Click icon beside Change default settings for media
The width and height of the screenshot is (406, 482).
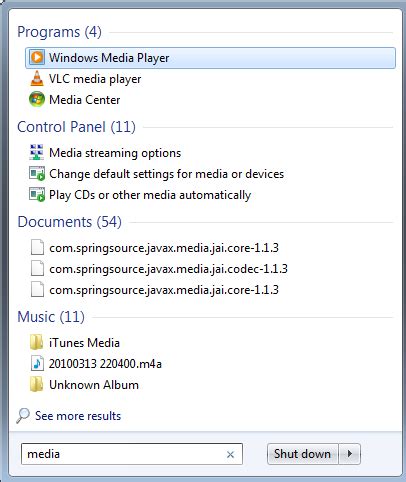[x=37, y=174]
